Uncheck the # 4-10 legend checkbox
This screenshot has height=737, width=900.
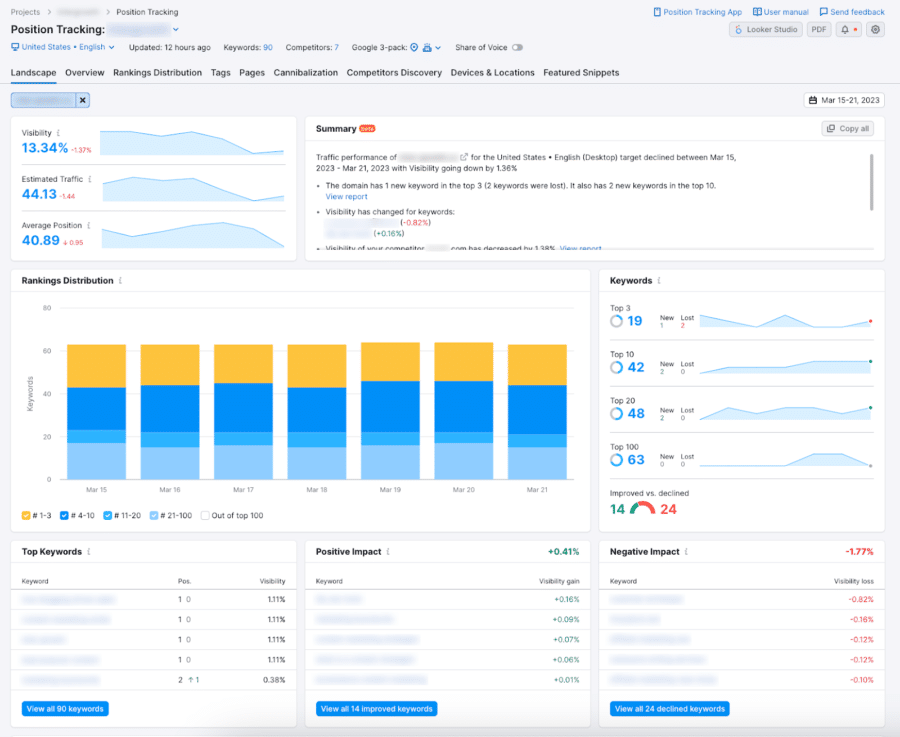pyautogui.click(x=64, y=515)
